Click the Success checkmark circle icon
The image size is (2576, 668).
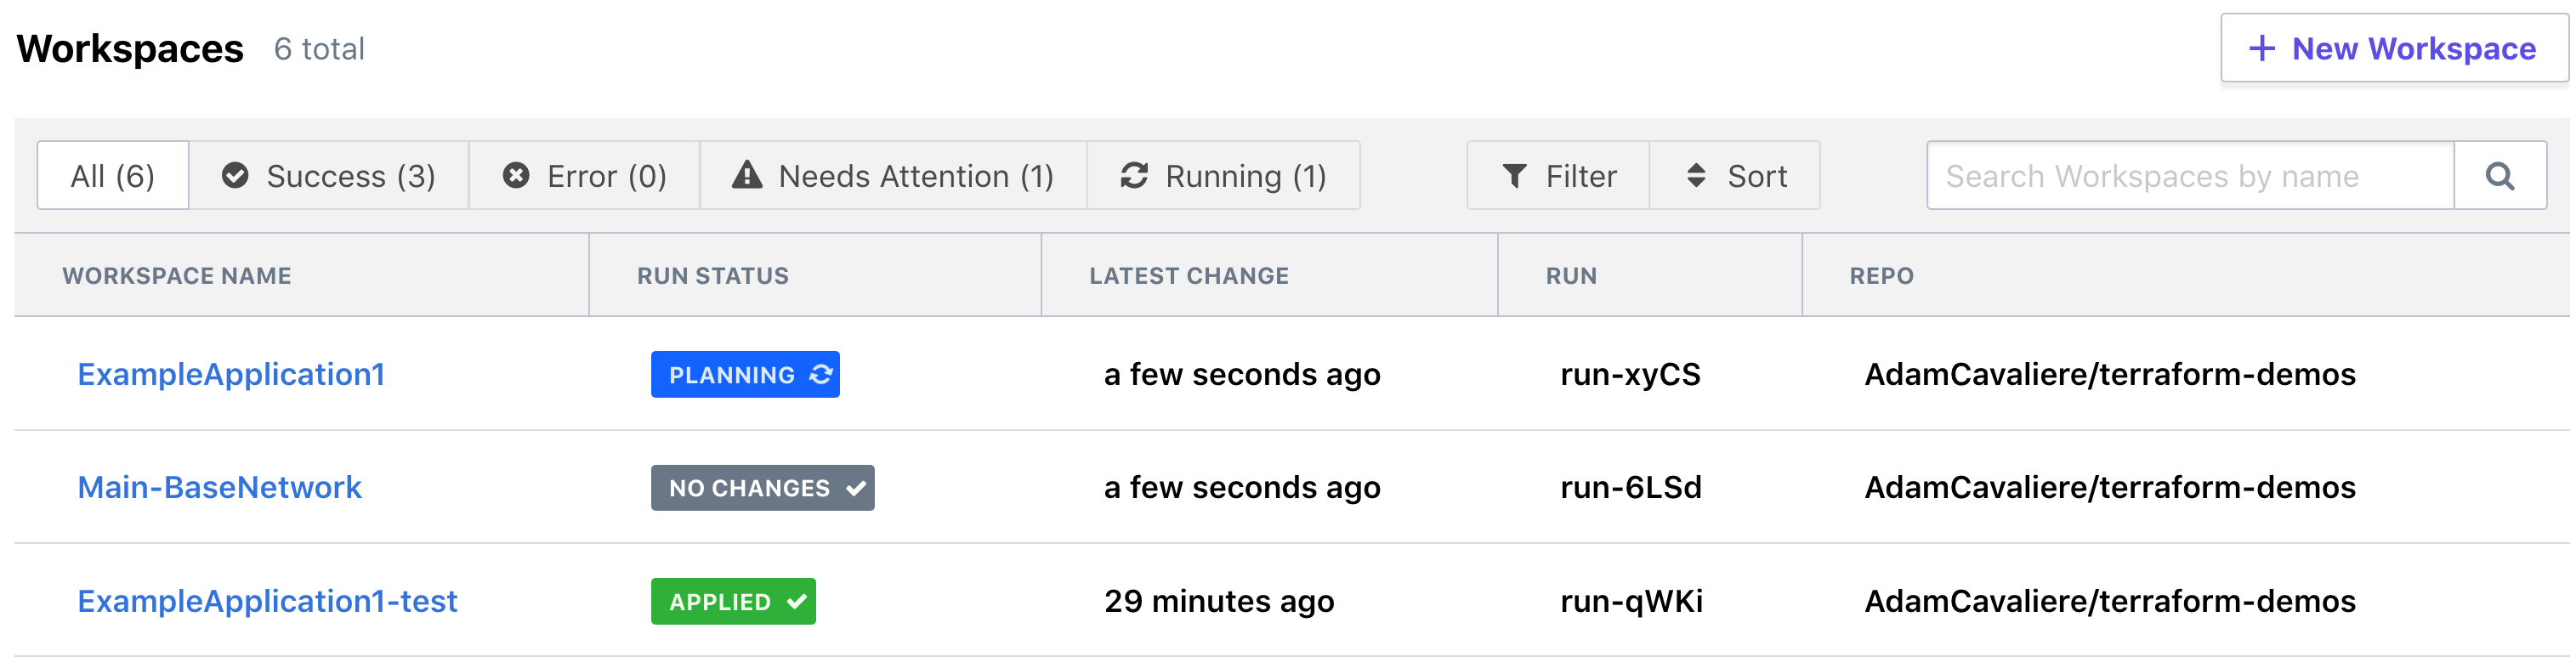click(235, 176)
